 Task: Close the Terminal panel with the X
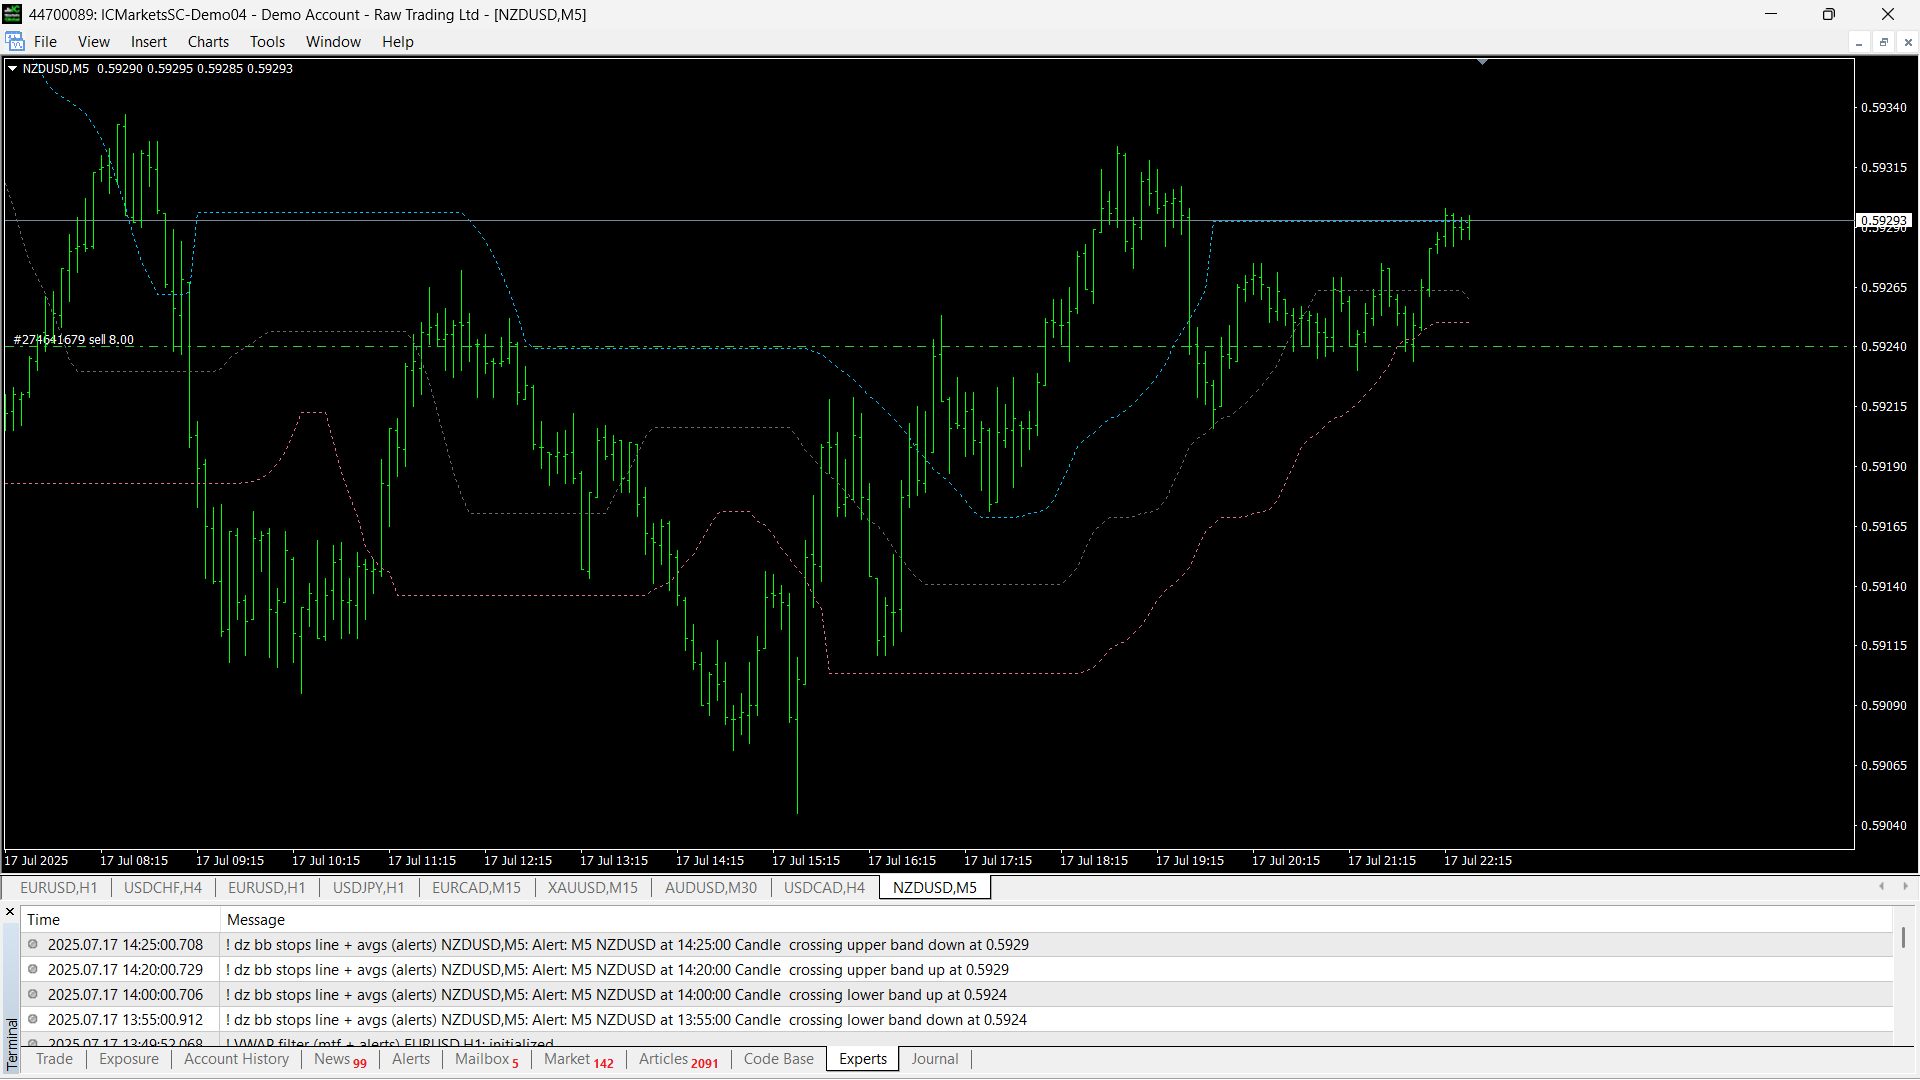click(10, 912)
